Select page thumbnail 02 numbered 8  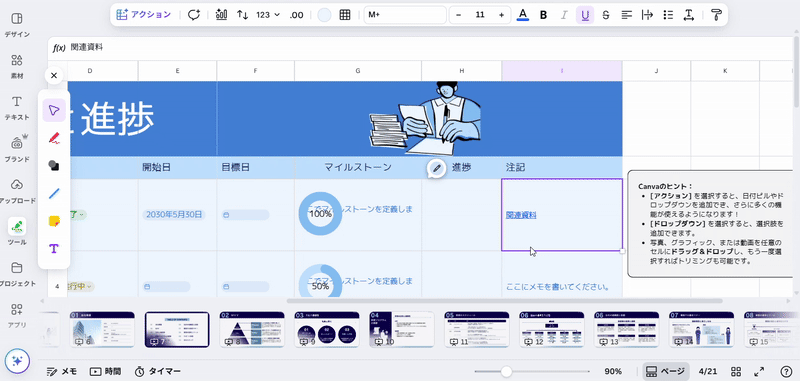[x=252, y=329]
